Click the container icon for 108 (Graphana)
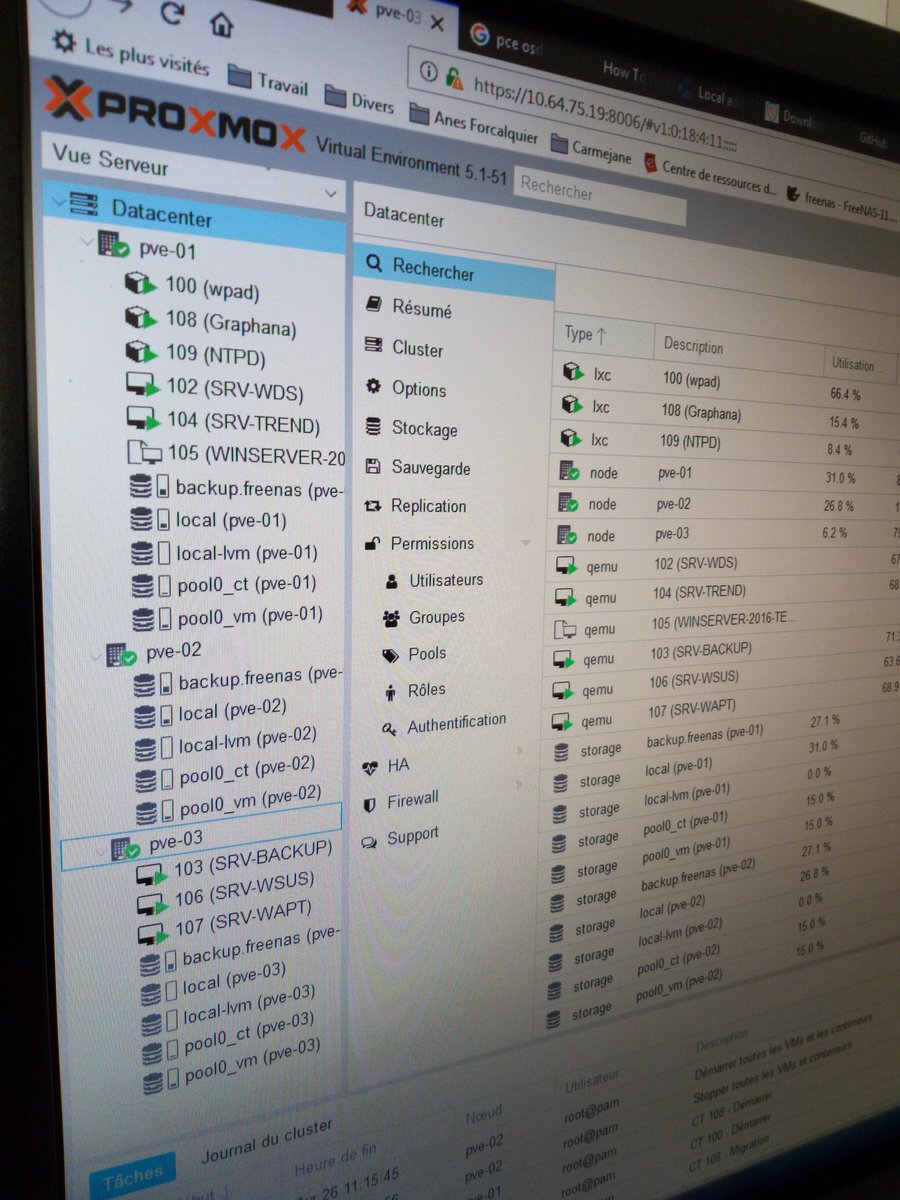This screenshot has height=1200, width=900. click(141, 319)
